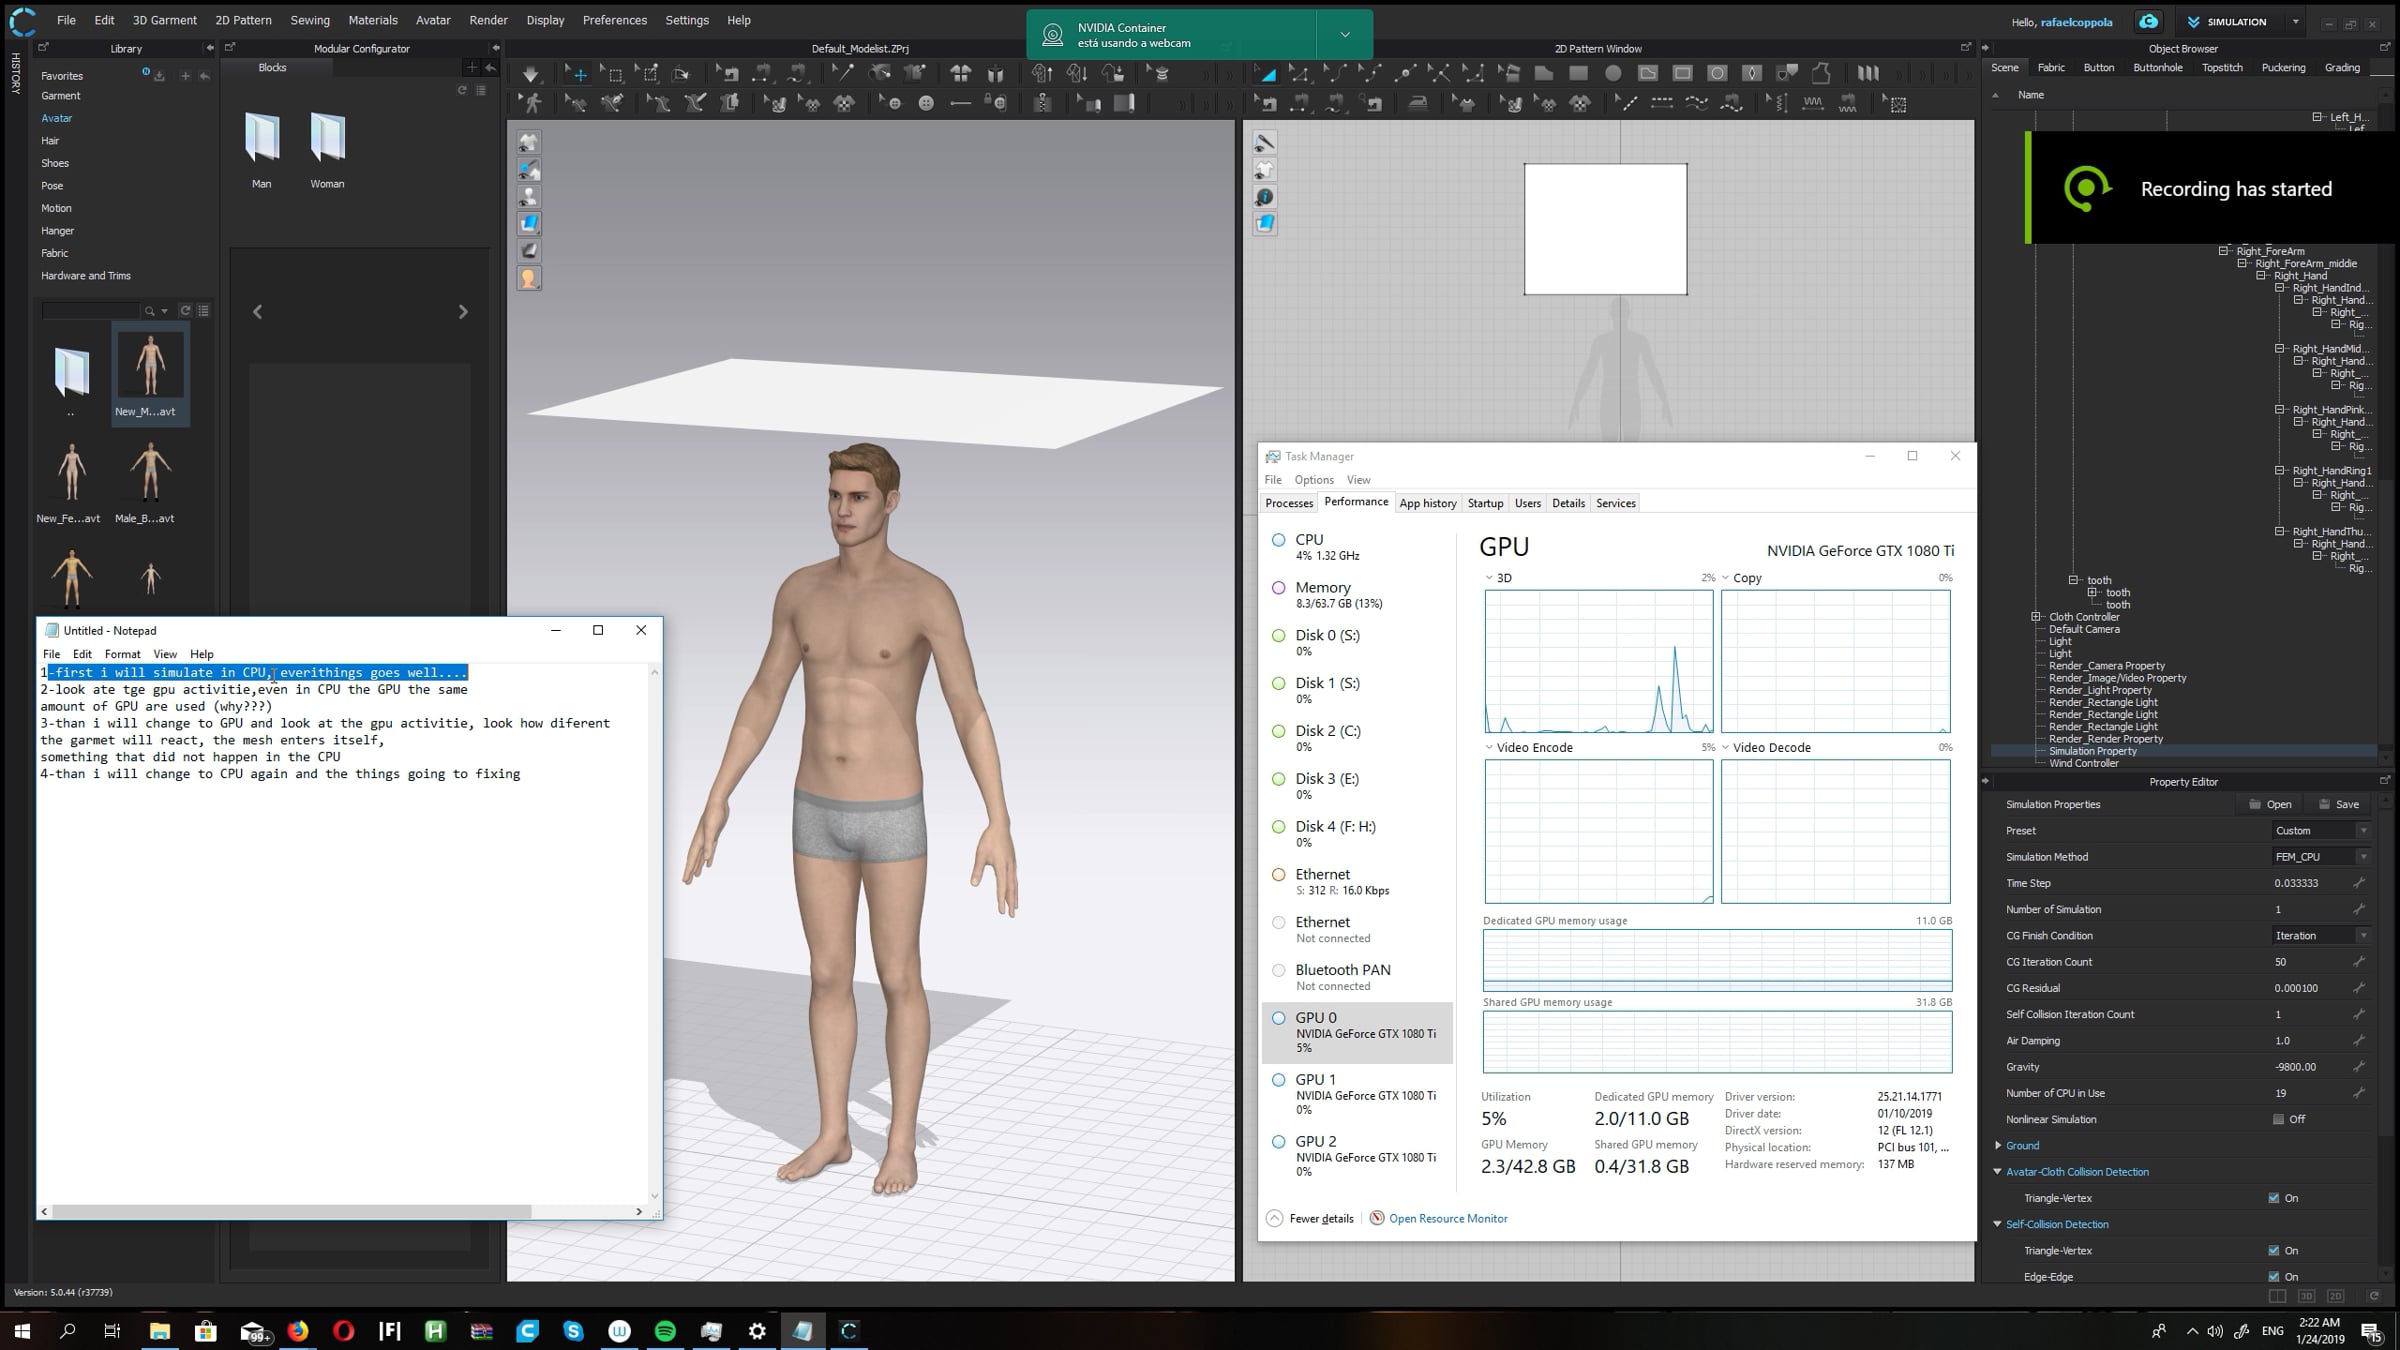Open the Format menu in Notepad

pos(123,654)
